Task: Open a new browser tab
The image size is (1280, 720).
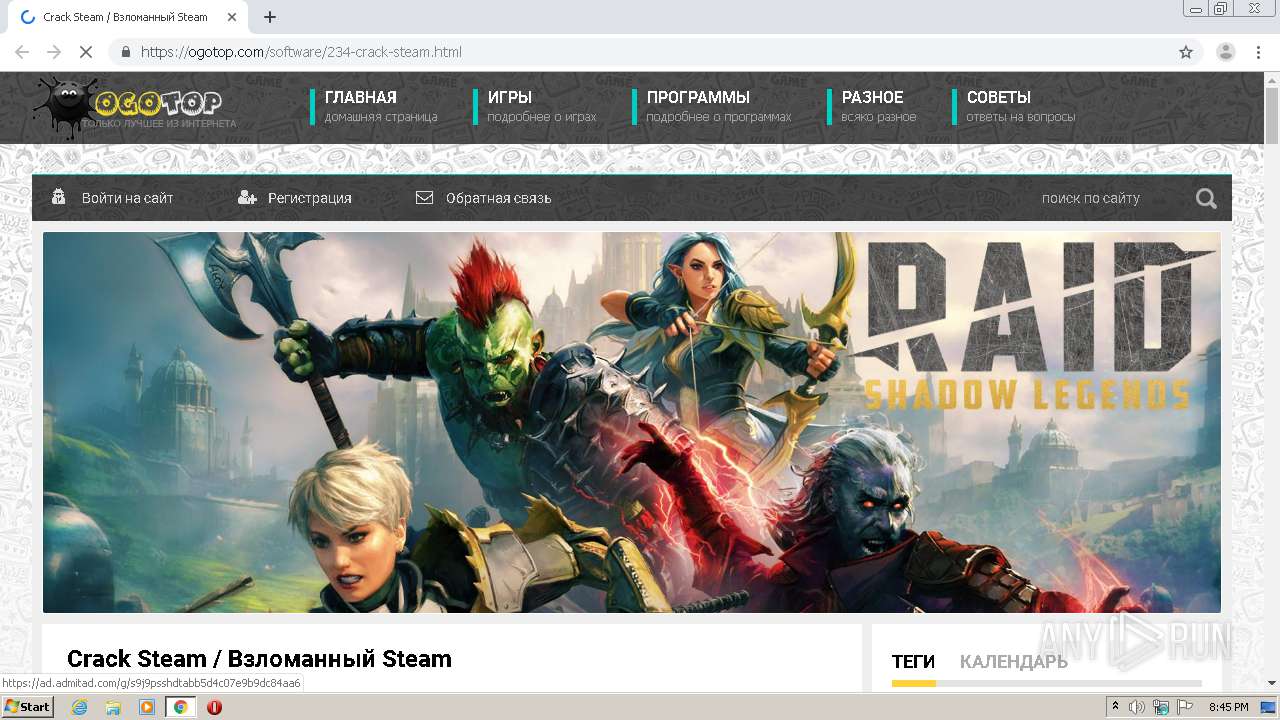Action: click(270, 17)
